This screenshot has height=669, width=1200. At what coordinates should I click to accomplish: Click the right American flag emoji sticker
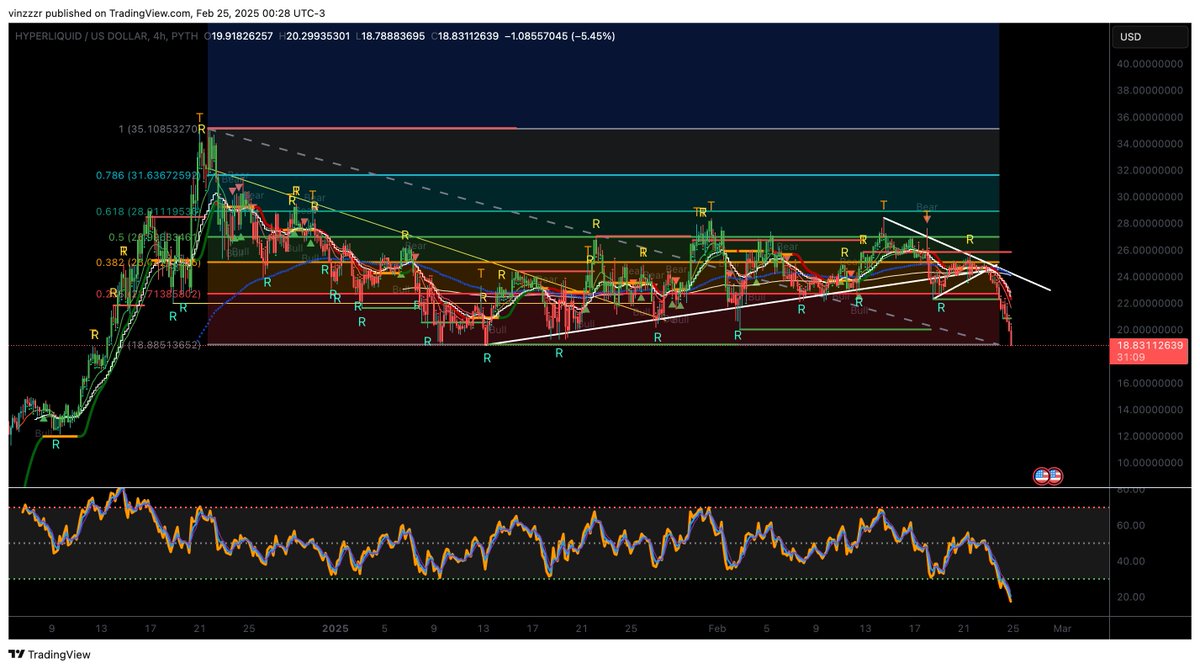pyautogui.click(x=1055, y=474)
